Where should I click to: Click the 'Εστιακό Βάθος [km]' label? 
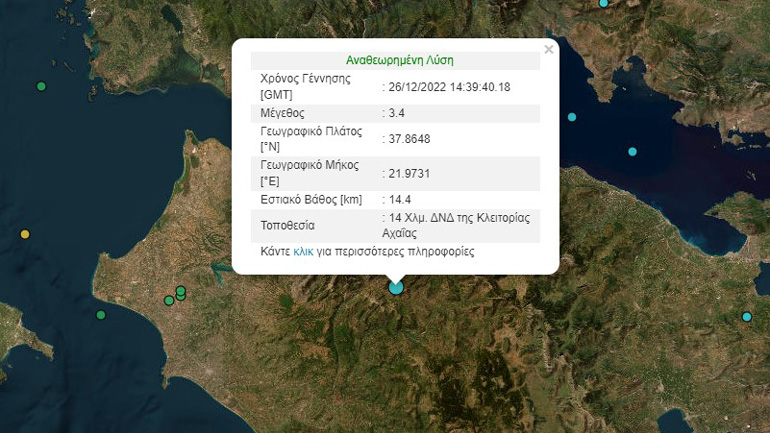[x=311, y=199]
